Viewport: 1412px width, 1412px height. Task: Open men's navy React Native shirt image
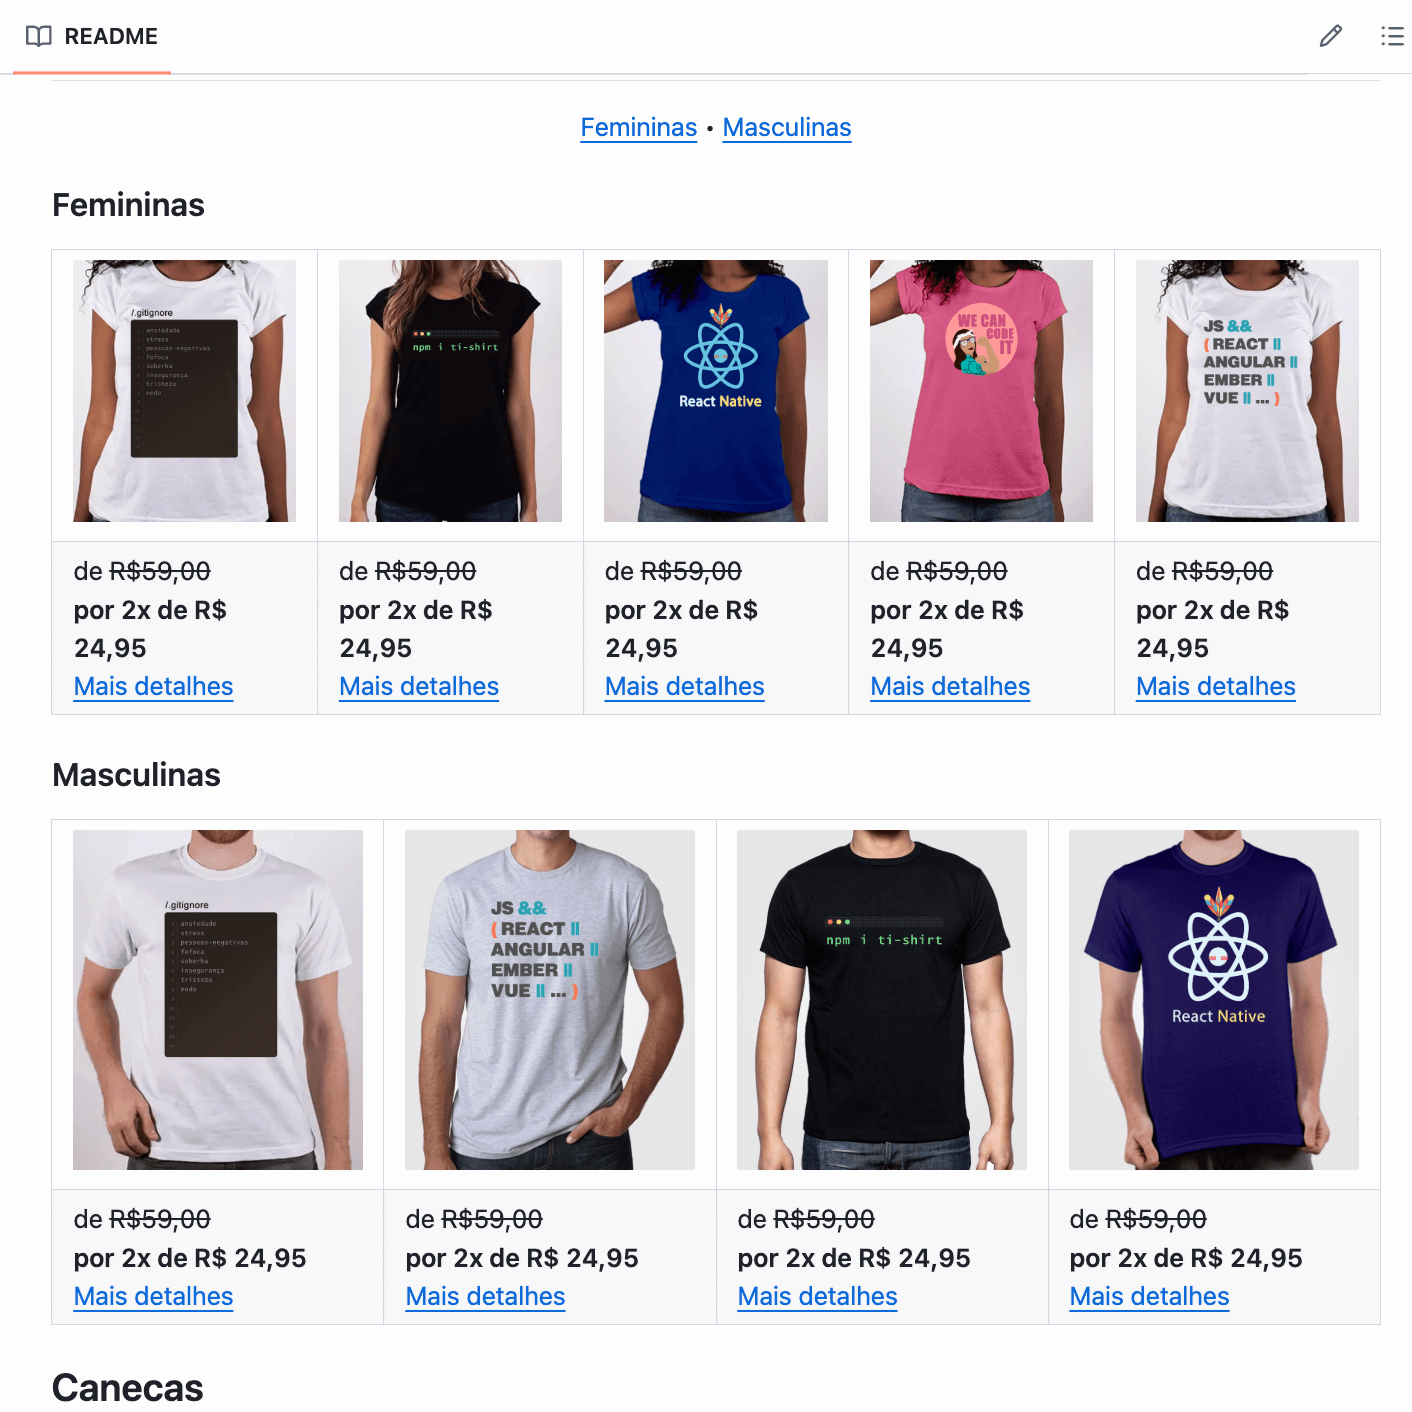point(1214,1000)
